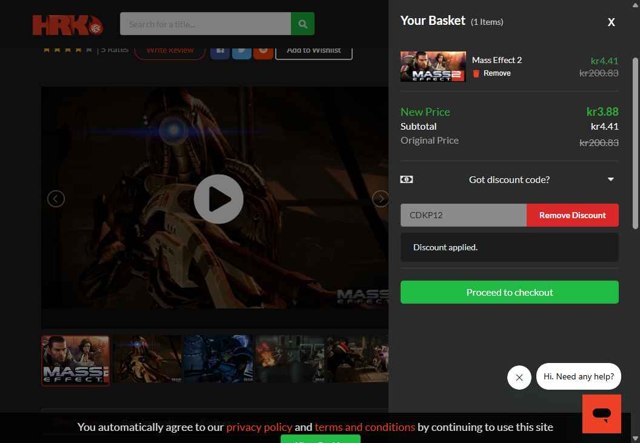The width and height of the screenshot is (640, 443).
Task: Share via the orange Reddit icon
Action: pos(263,51)
